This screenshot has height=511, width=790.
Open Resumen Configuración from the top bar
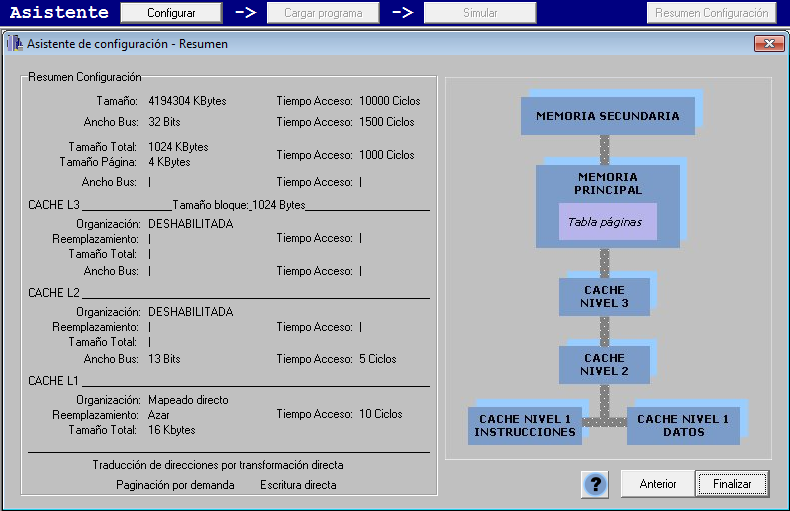click(x=711, y=13)
